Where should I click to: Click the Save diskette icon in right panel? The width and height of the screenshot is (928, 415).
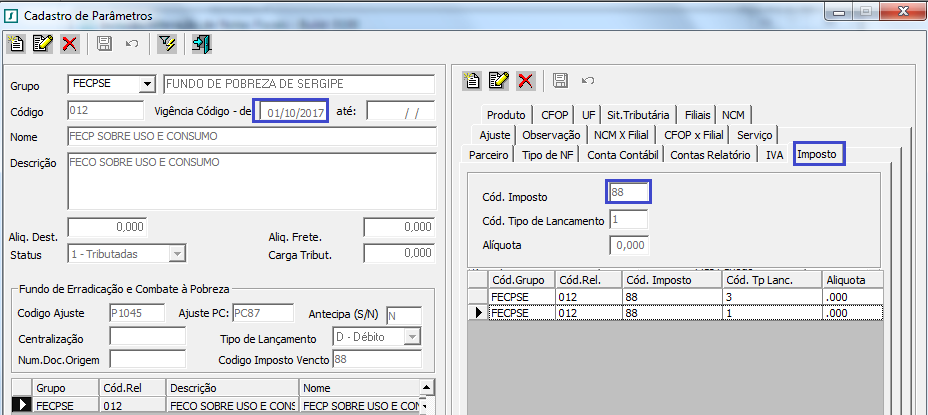(x=560, y=80)
